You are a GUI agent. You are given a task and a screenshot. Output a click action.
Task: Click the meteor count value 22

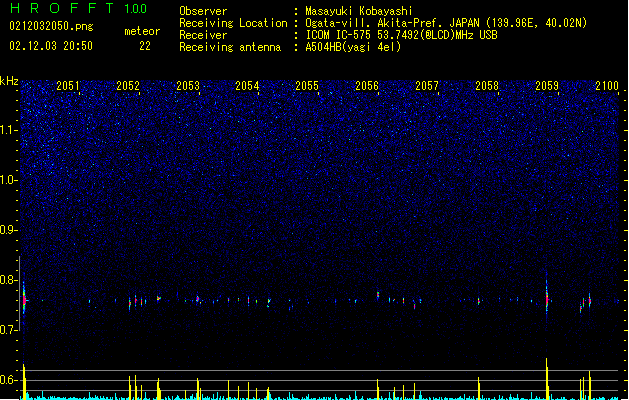(x=145, y=46)
